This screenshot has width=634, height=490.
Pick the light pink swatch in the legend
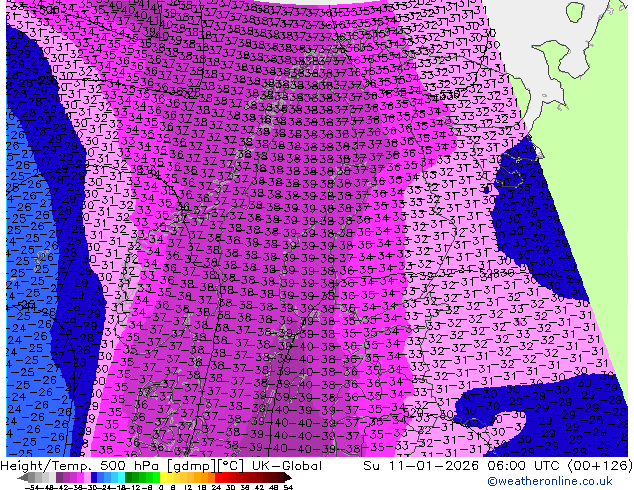point(87,478)
